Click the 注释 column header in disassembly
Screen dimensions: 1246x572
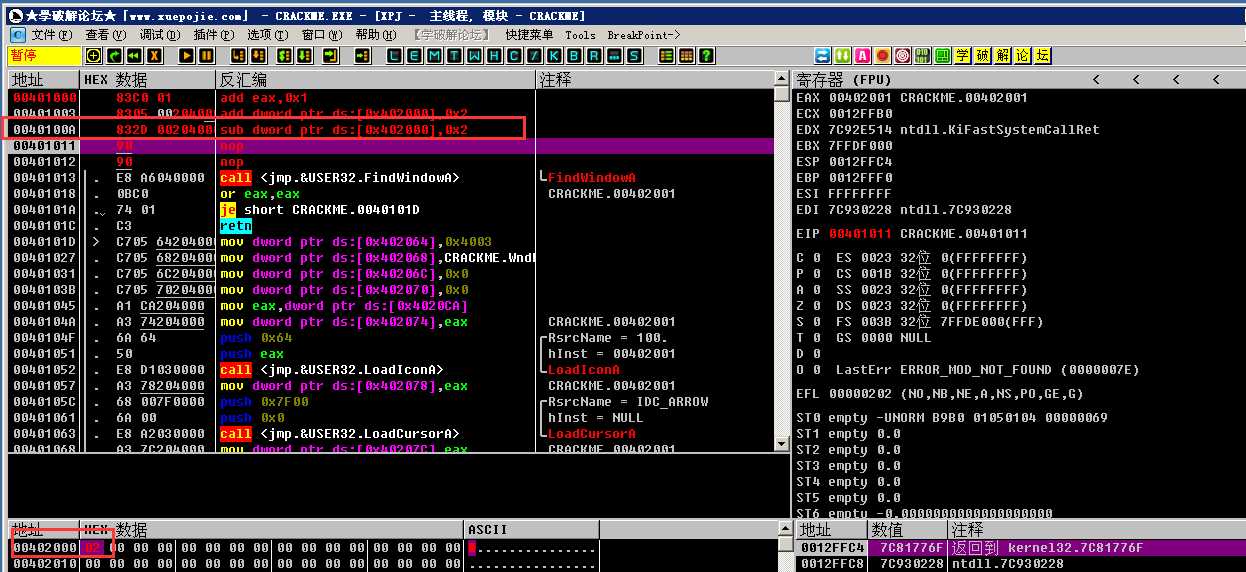click(x=654, y=80)
